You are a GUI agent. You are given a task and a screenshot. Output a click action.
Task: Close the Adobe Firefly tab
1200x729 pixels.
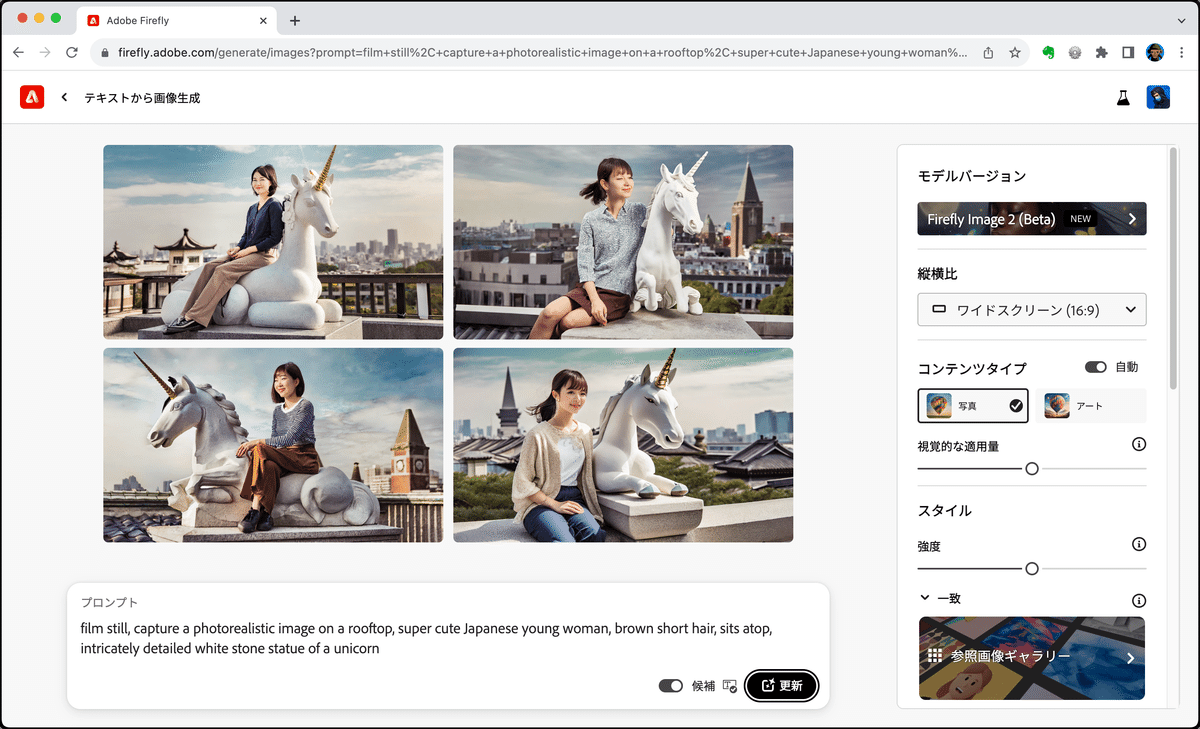tap(263, 20)
